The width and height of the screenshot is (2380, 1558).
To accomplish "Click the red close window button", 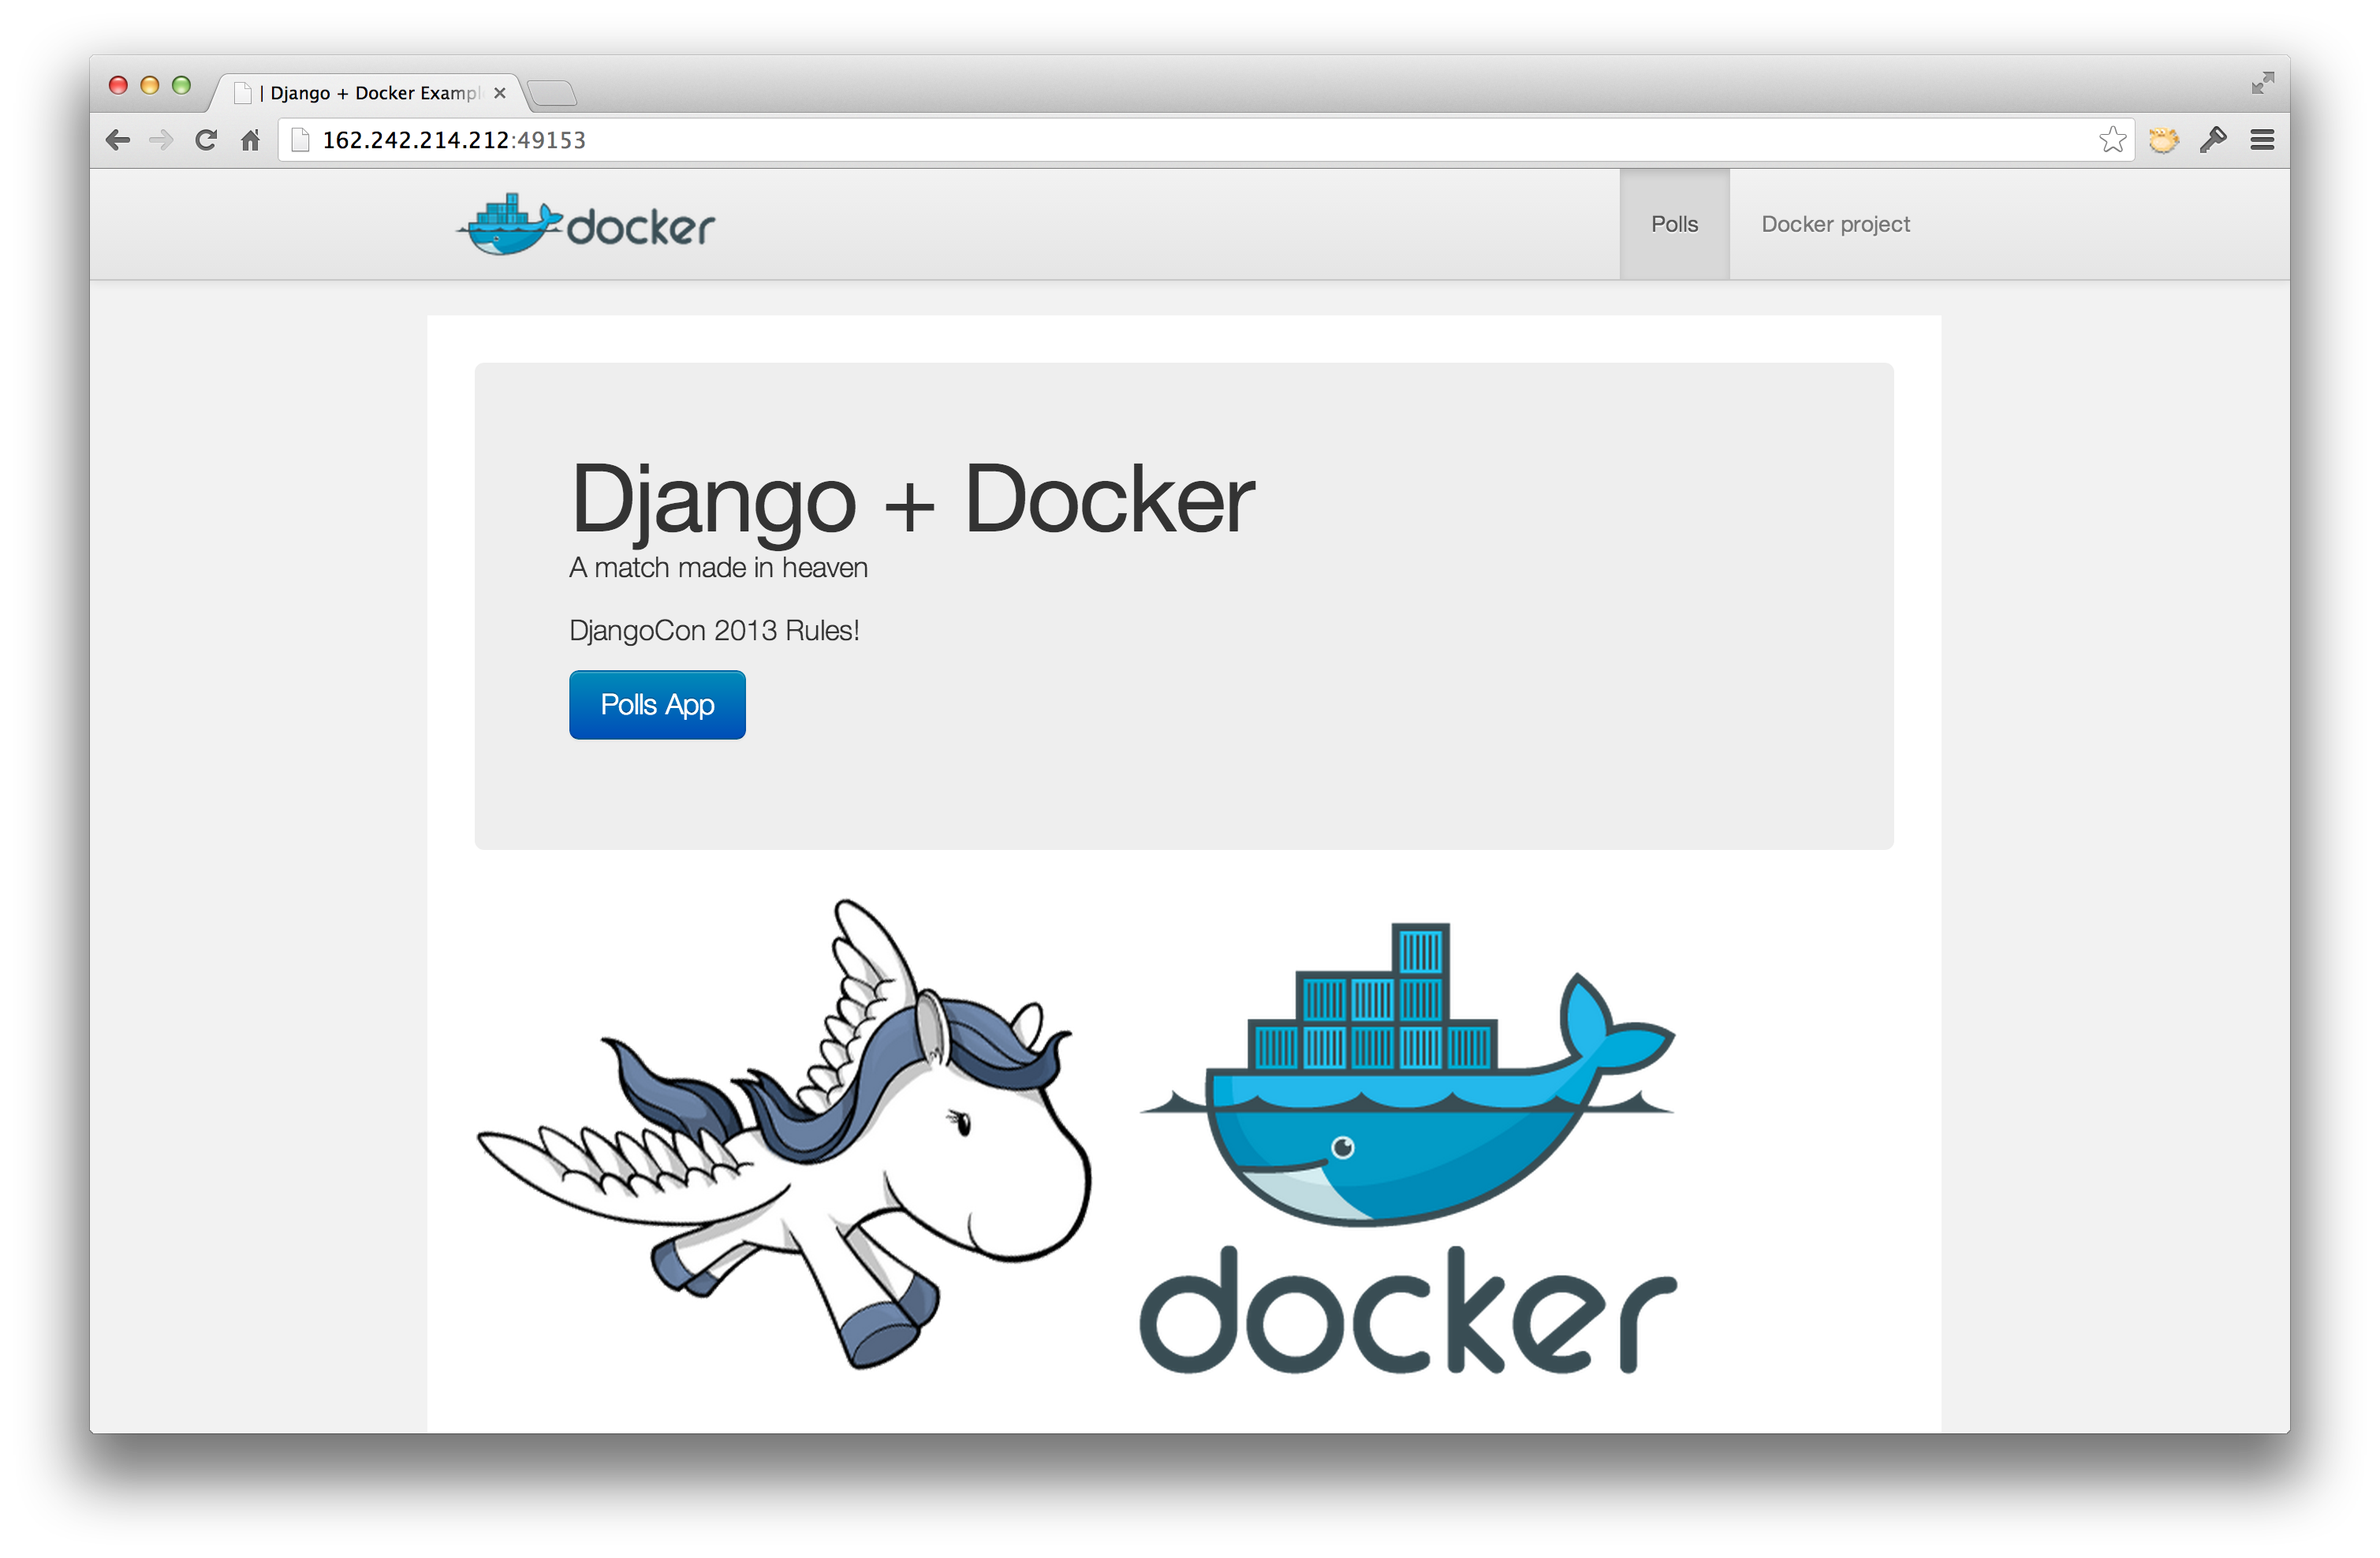I will [x=118, y=85].
